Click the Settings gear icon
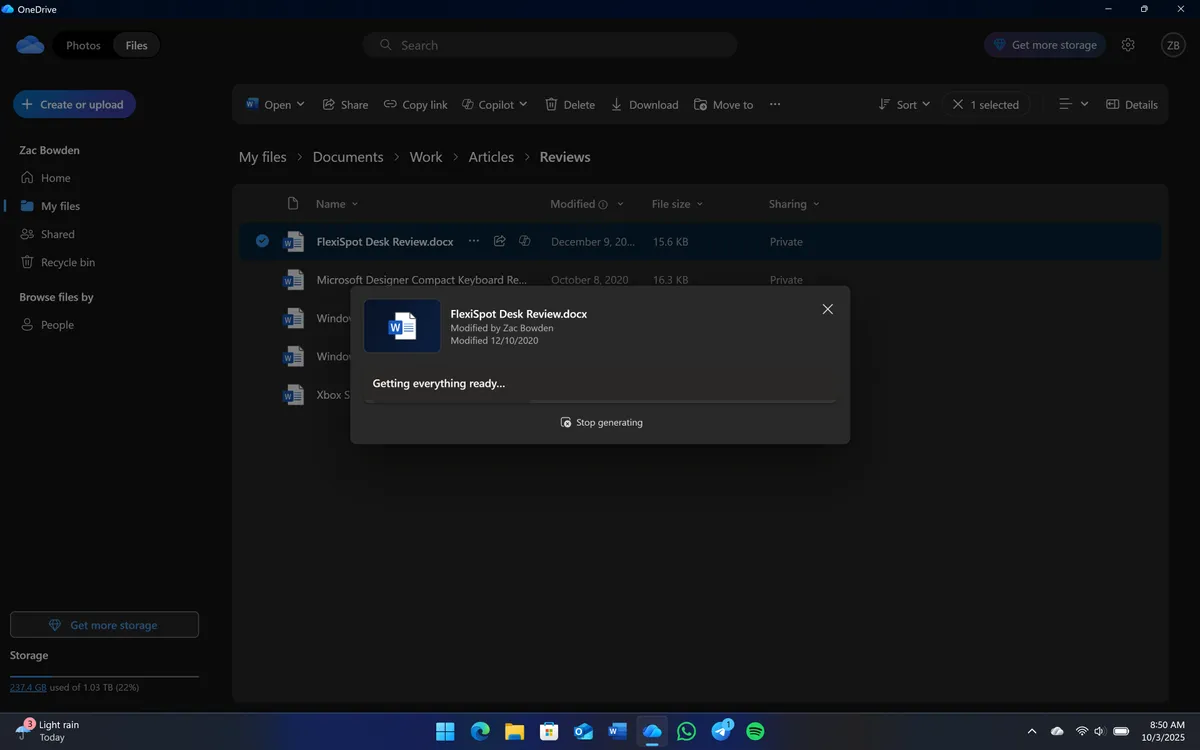Screen dimensions: 1200x750 [1128, 45]
